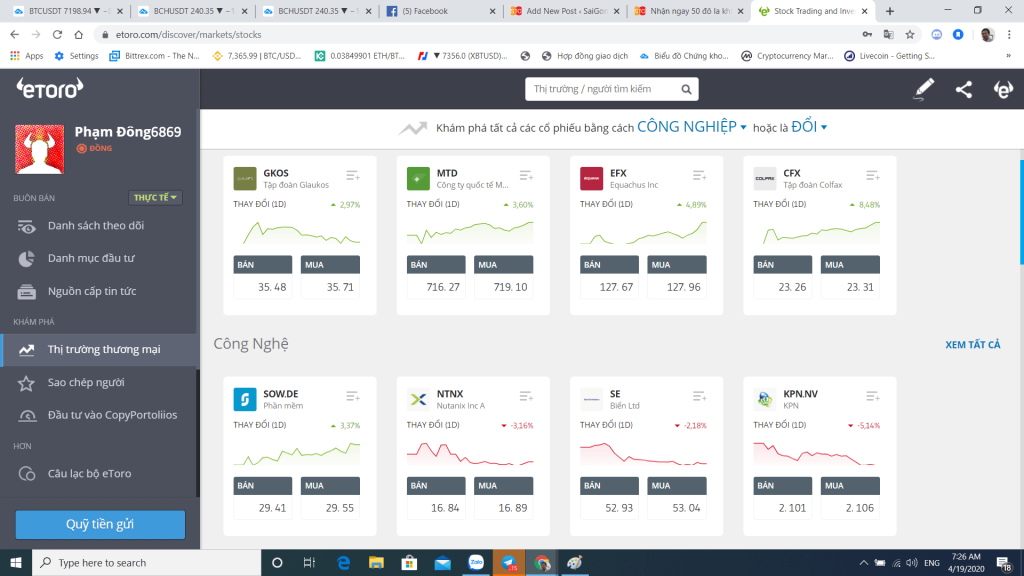
Task: Click the Quỹ tiền gửi button
Action: 100,524
